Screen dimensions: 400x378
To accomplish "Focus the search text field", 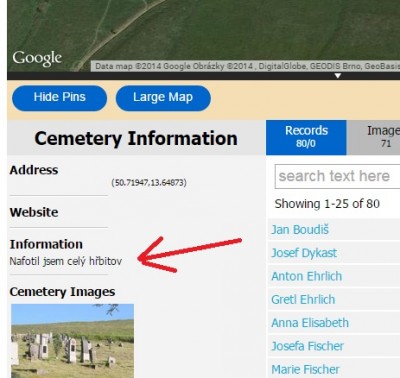I will pyautogui.click(x=337, y=176).
